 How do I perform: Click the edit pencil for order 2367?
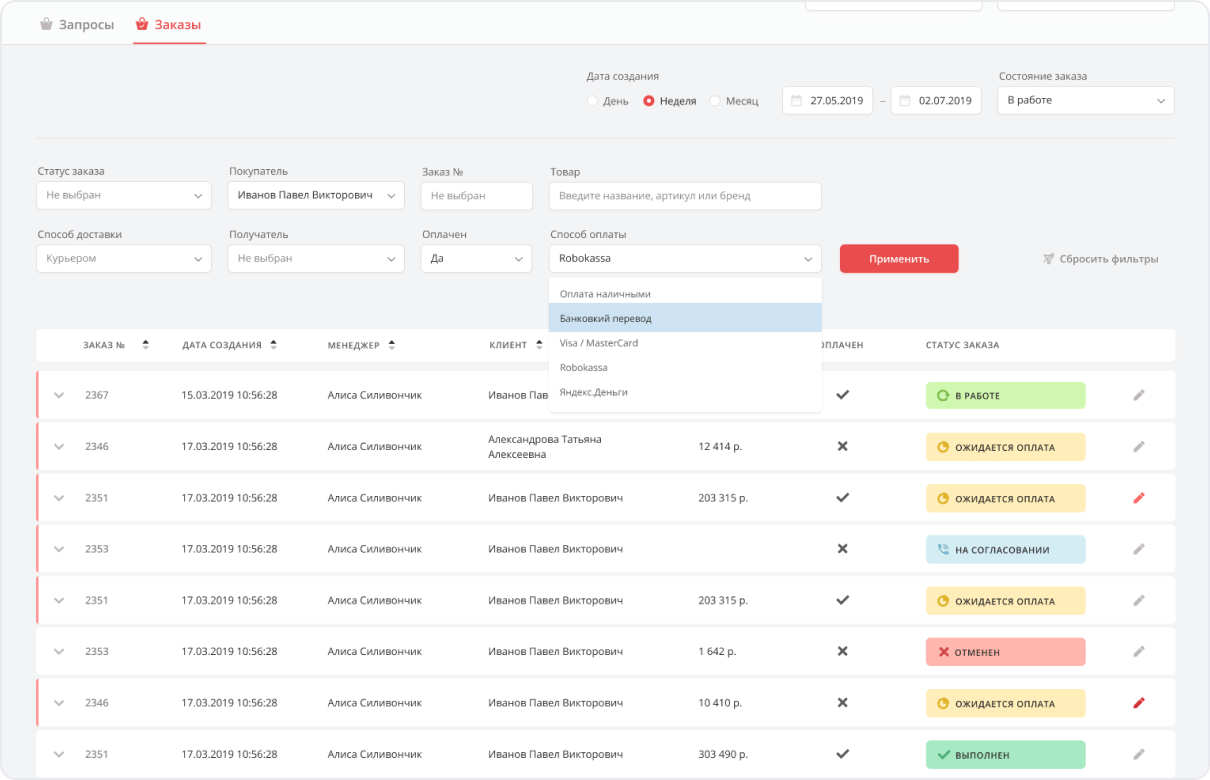[x=1138, y=395]
